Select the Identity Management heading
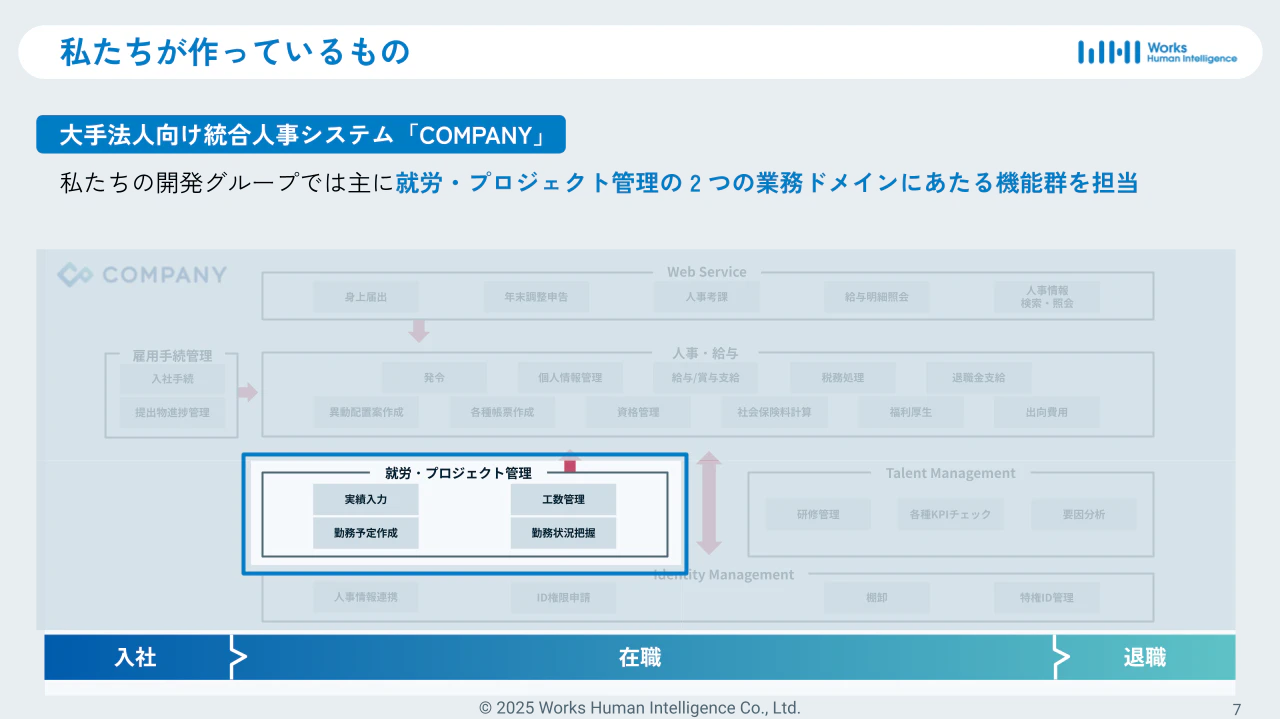Viewport: 1280px width, 719px height. pyautogui.click(x=724, y=574)
